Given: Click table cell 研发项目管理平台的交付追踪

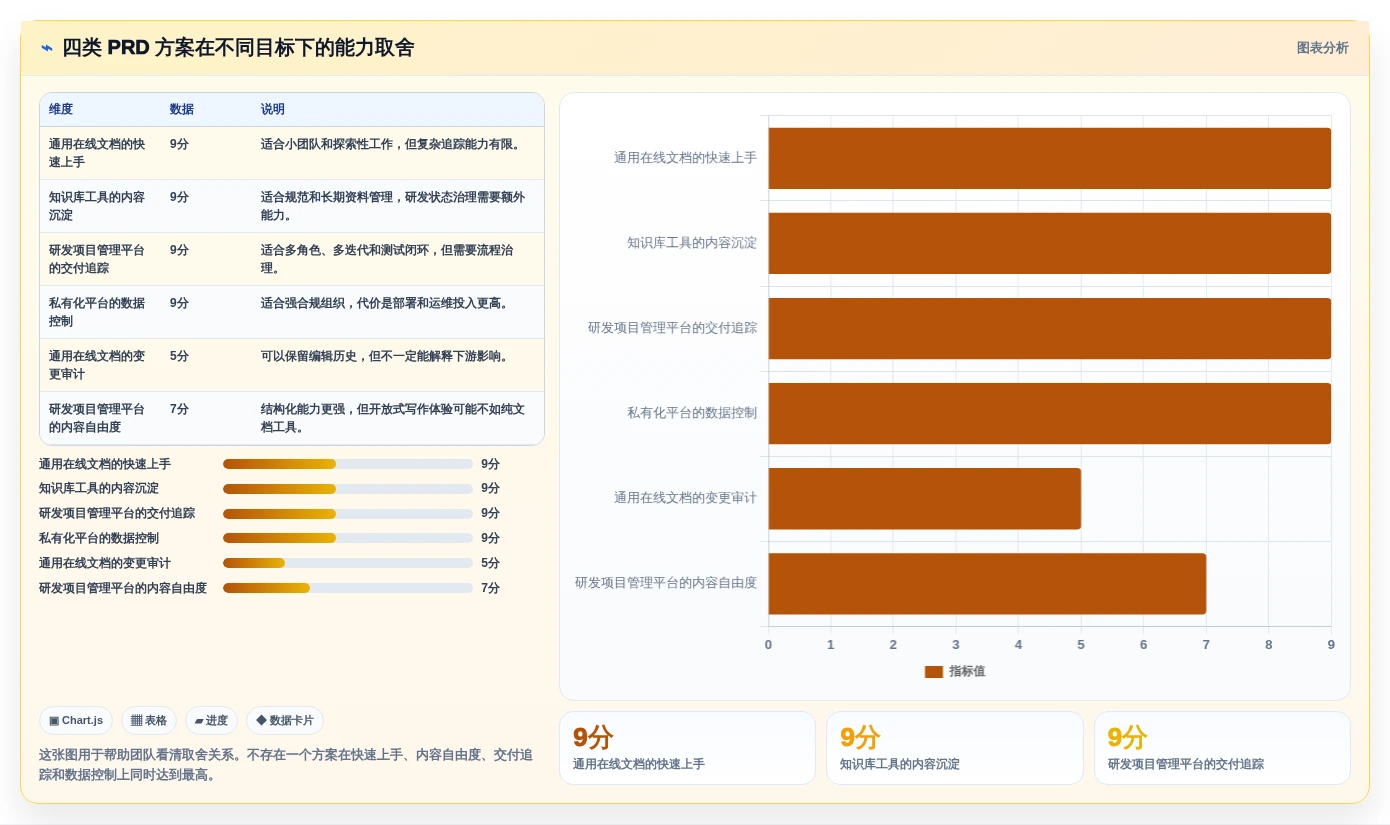Looking at the screenshot, I should (98, 259).
